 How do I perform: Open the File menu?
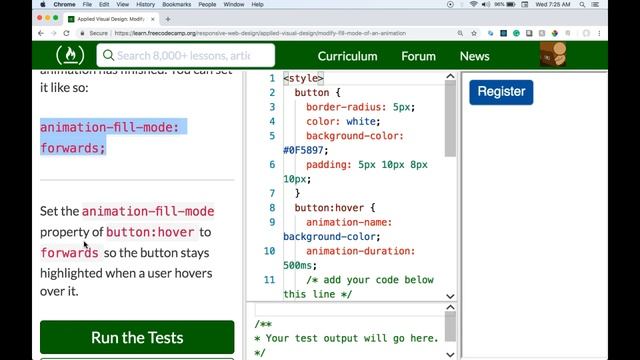pyautogui.click(x=87, y=4)
